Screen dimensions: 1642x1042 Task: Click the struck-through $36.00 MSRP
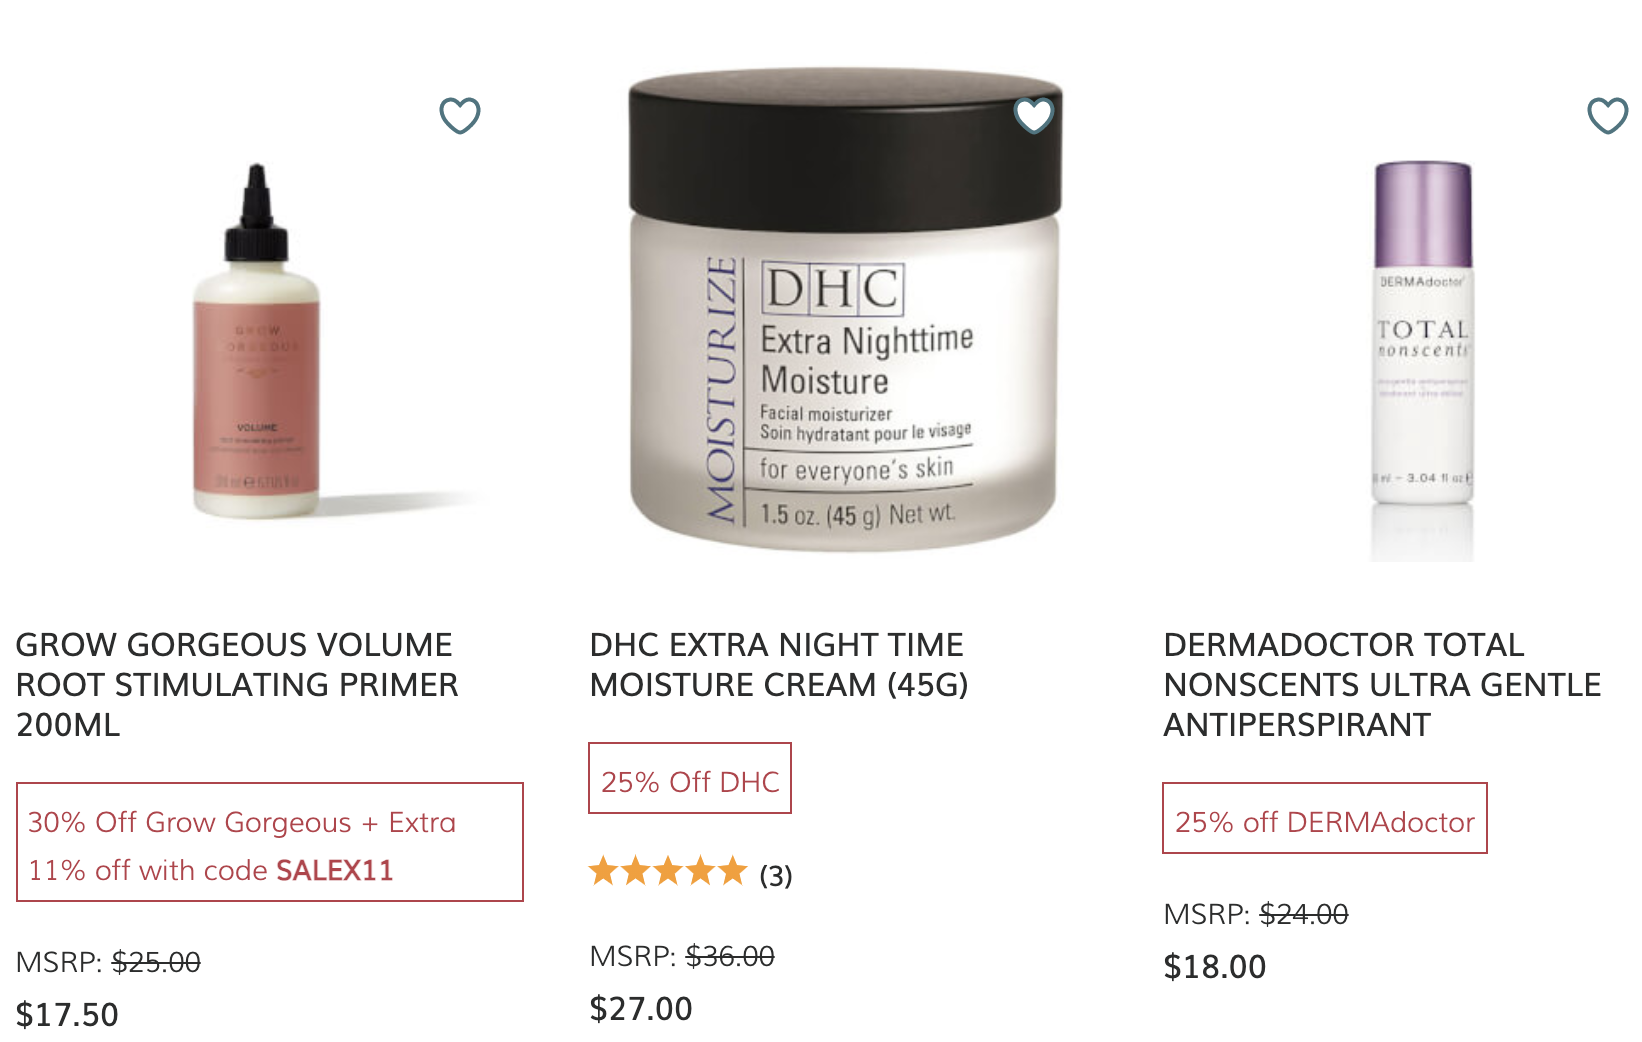(730, 957)
